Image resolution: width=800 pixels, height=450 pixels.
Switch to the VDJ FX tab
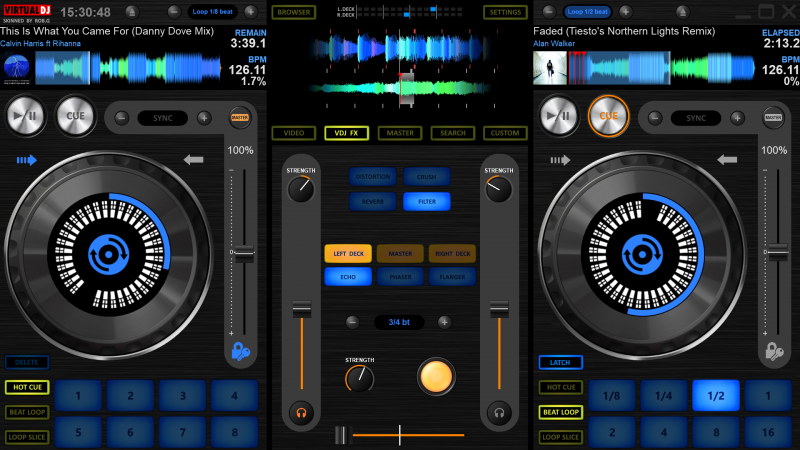pyautogui.click(x=346, y=133)
